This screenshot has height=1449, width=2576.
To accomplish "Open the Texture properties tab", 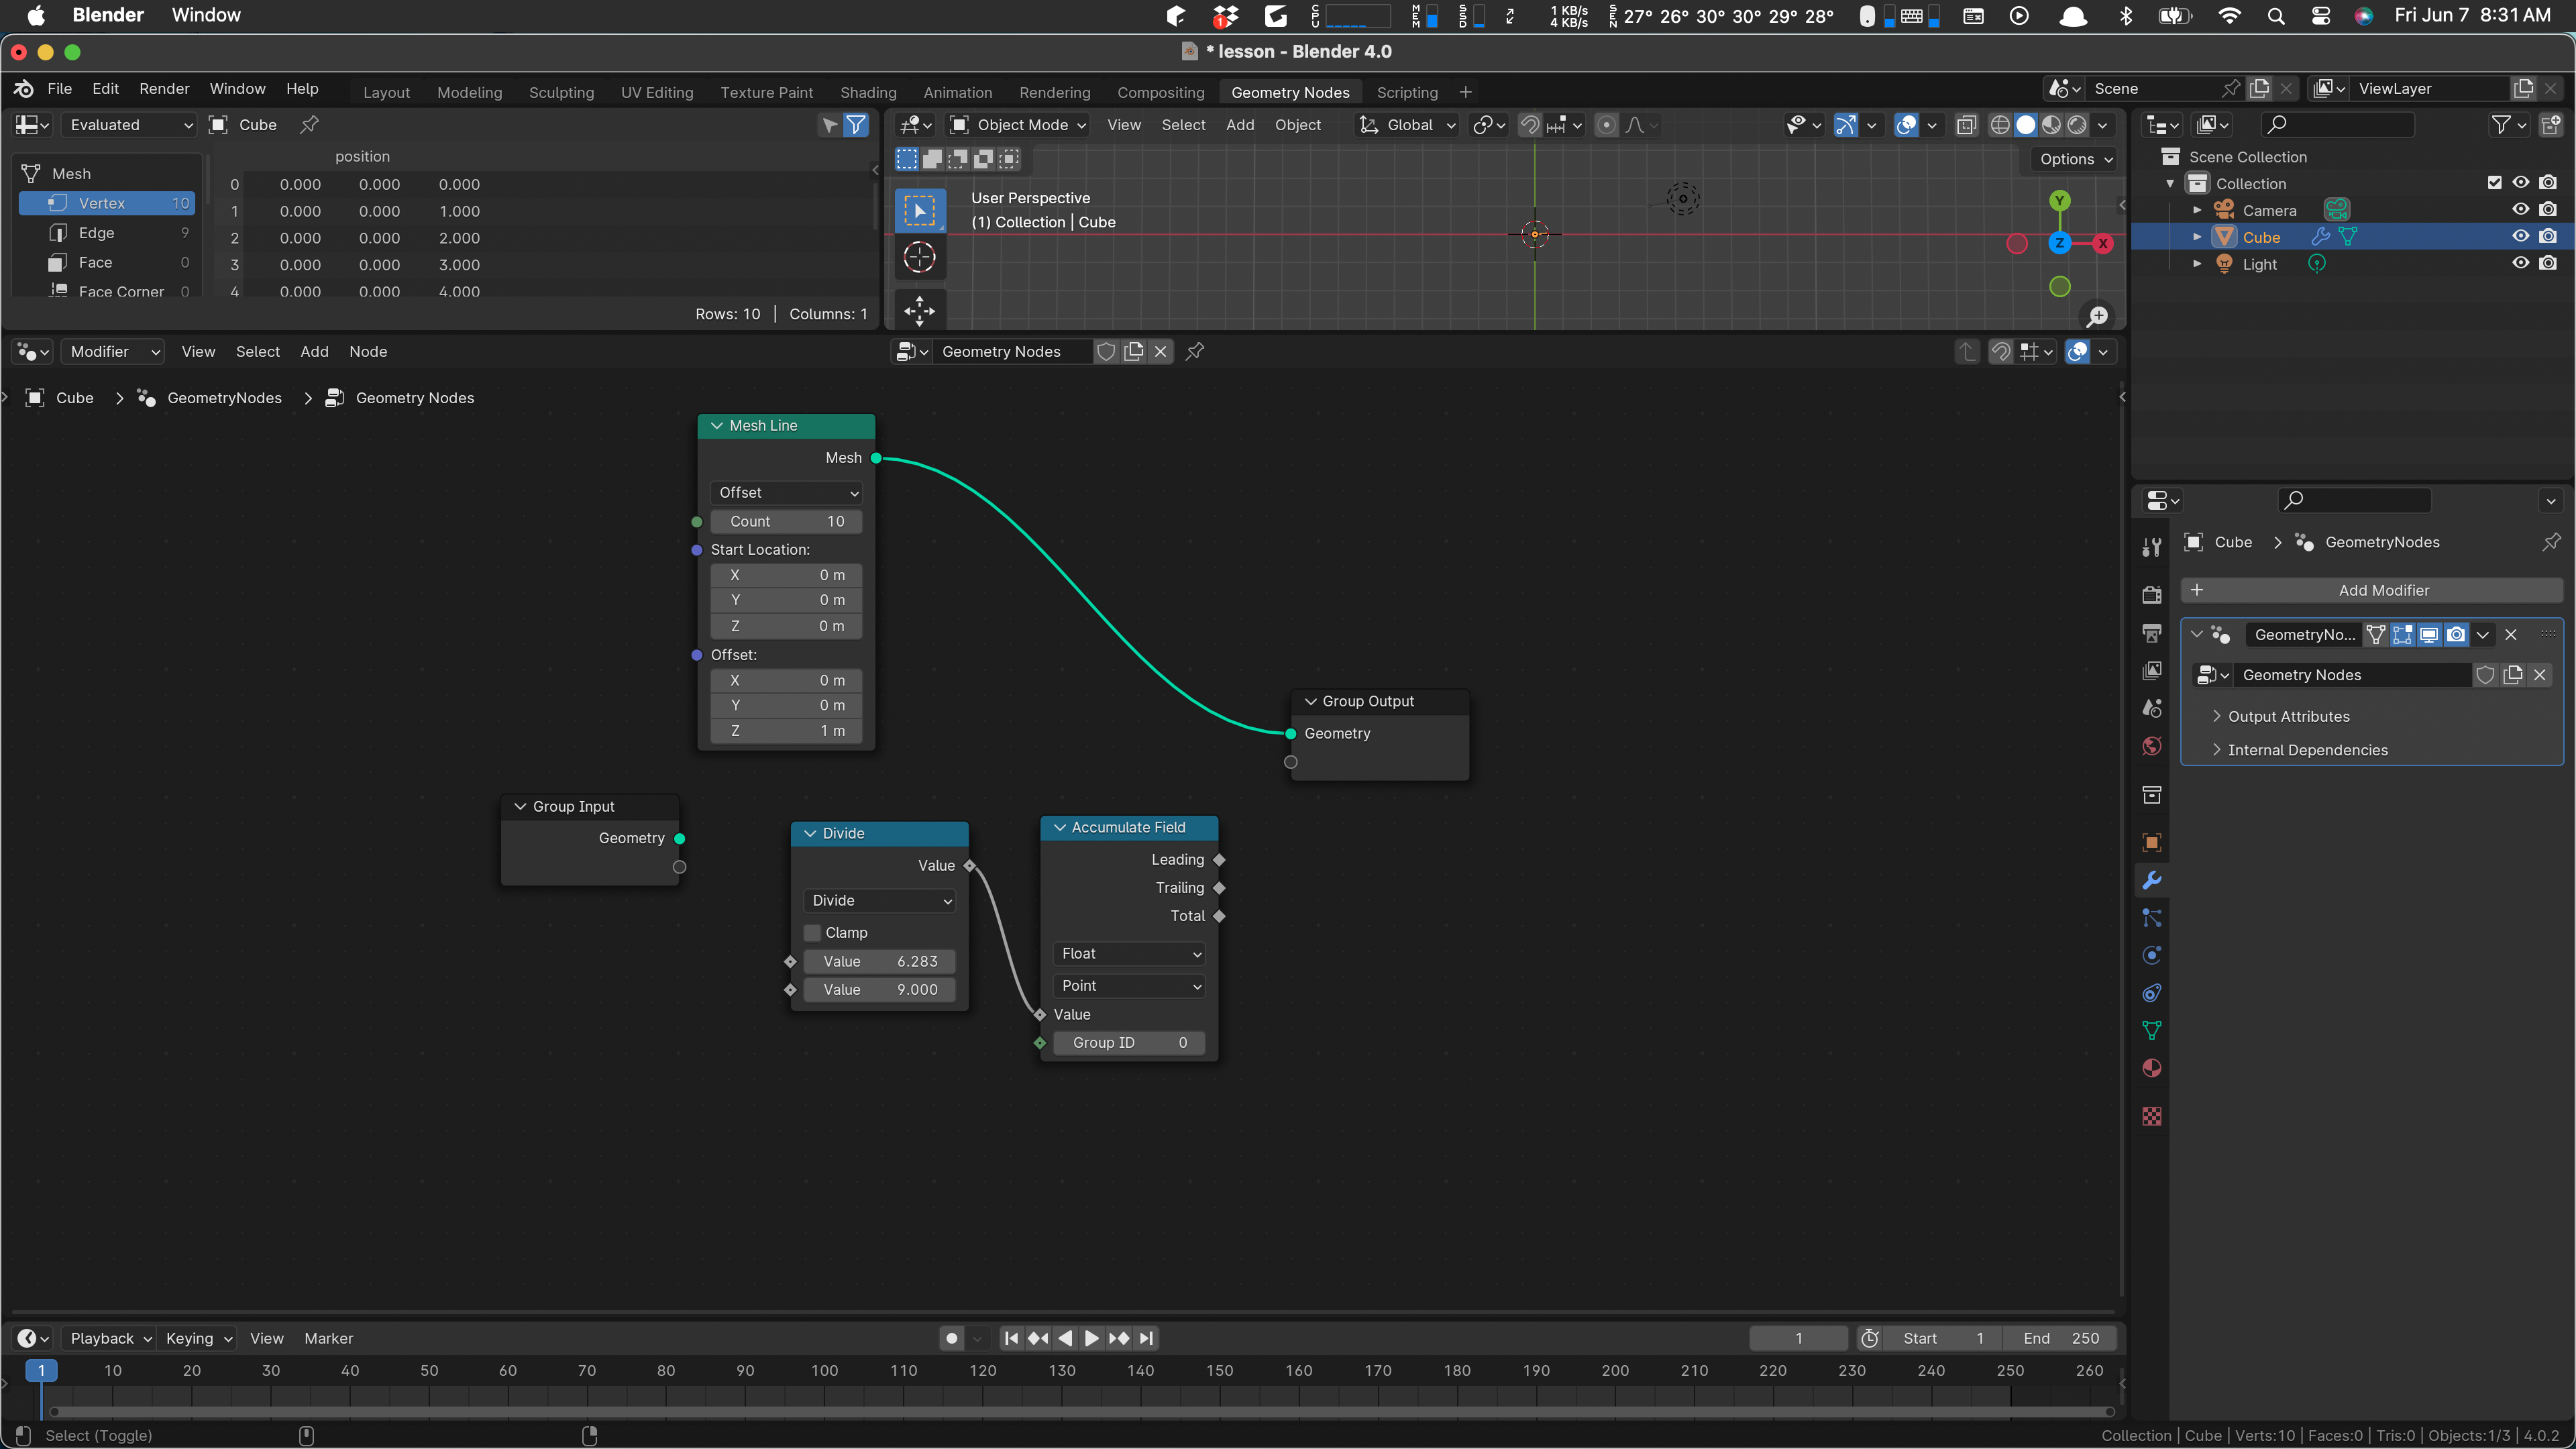I will (2152, 1116).
